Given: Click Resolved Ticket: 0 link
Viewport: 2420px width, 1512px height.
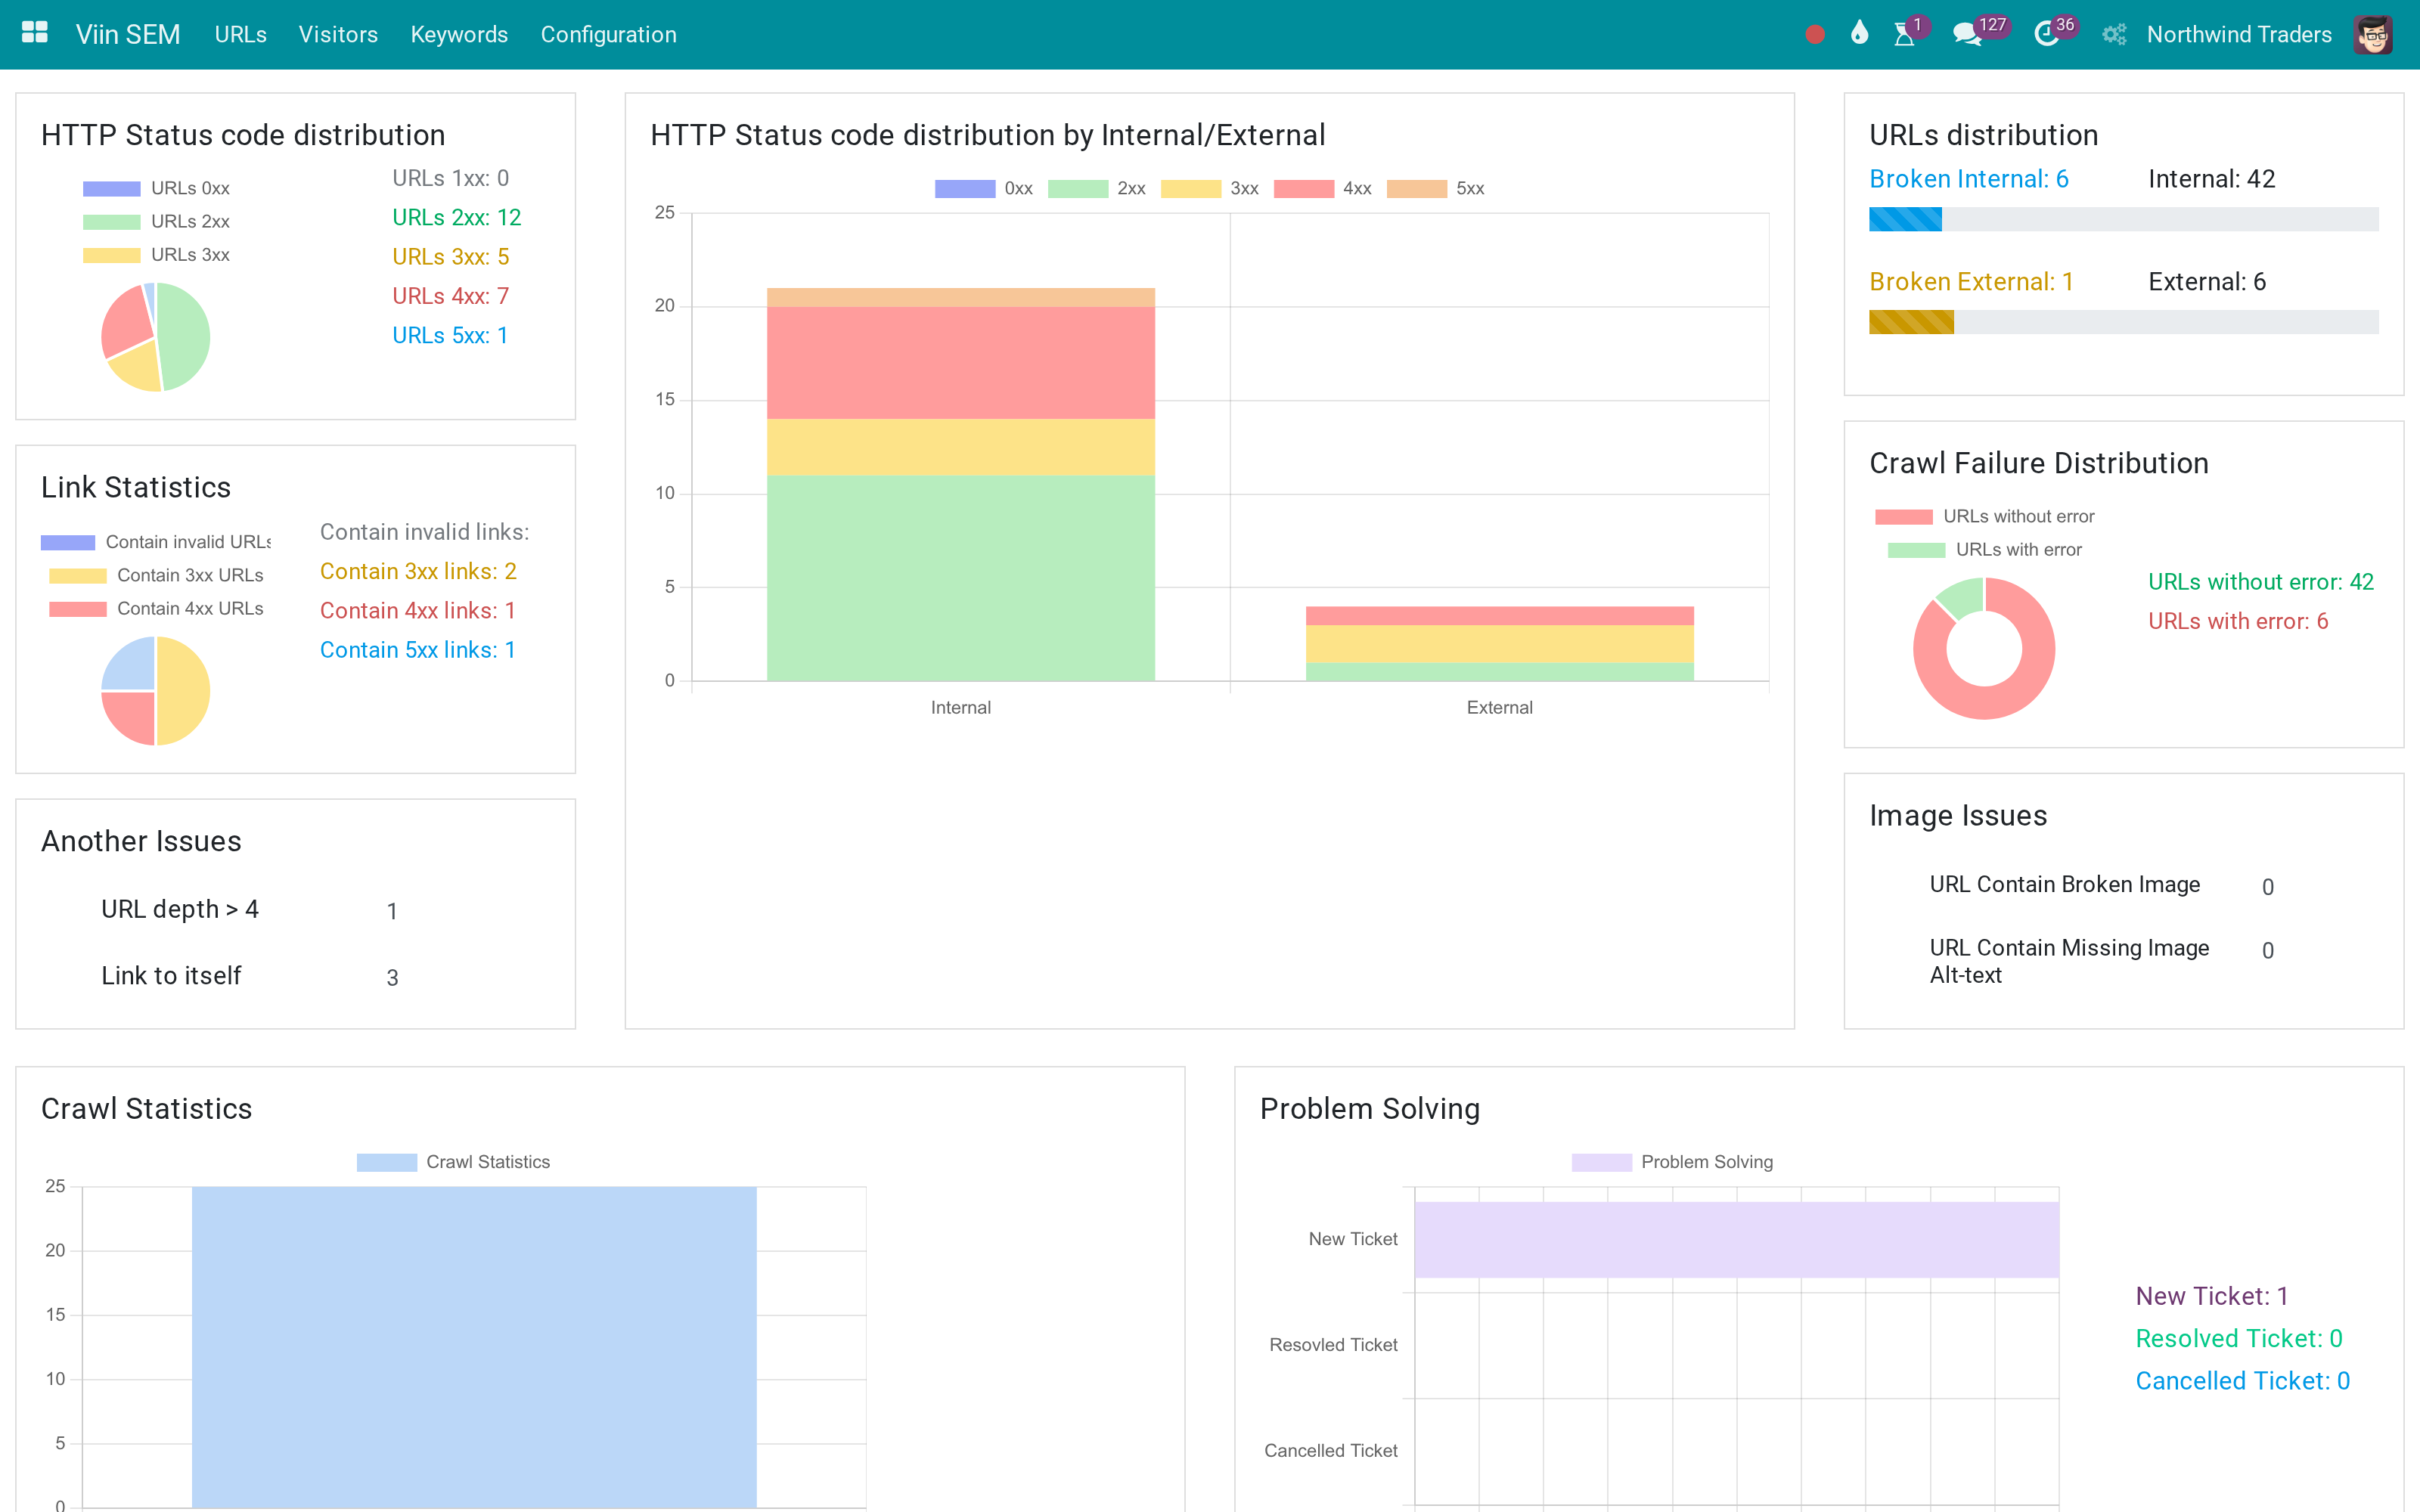Looking at the screenshot, I should [x=2239, y=1338].
